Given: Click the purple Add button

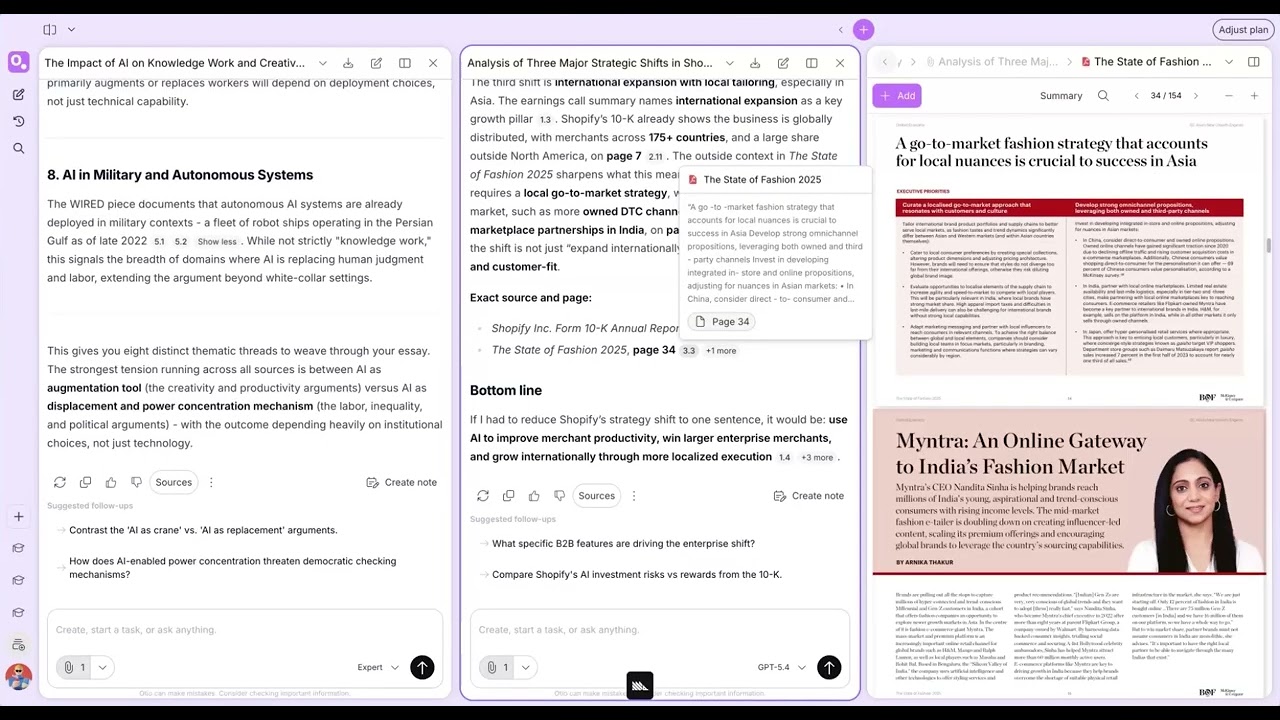Looking at the screenshot, I should click(x=897, y=96).
